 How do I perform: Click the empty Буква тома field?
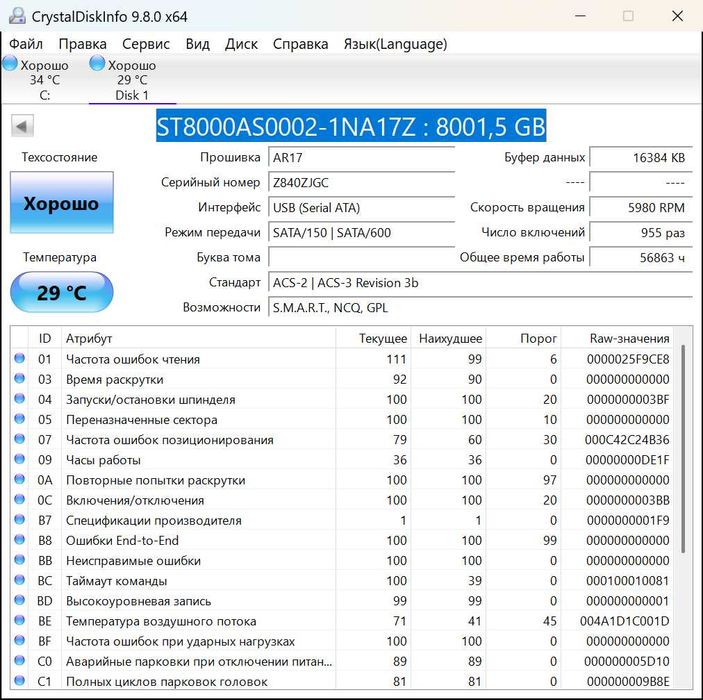pos(361,258)
